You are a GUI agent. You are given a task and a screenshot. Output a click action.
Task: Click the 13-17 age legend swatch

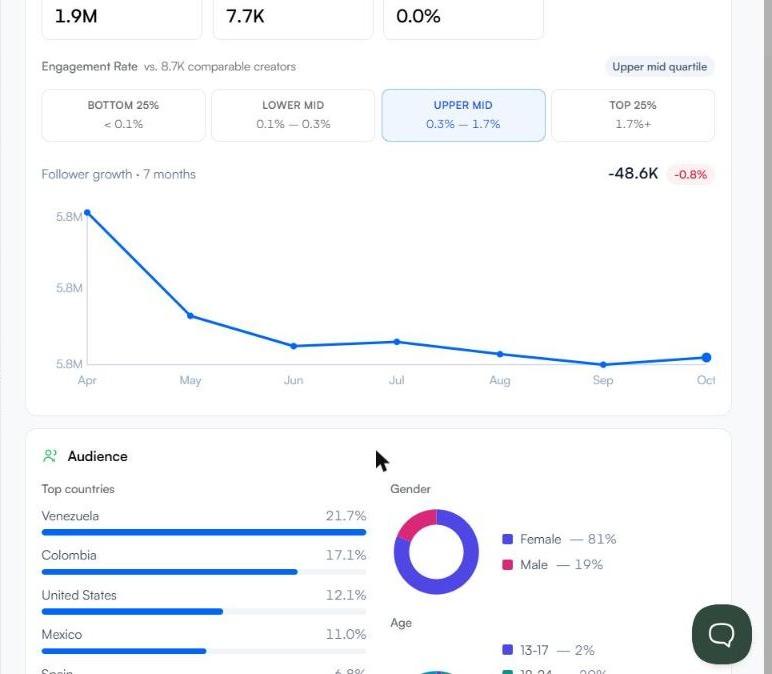coord(507,650)
